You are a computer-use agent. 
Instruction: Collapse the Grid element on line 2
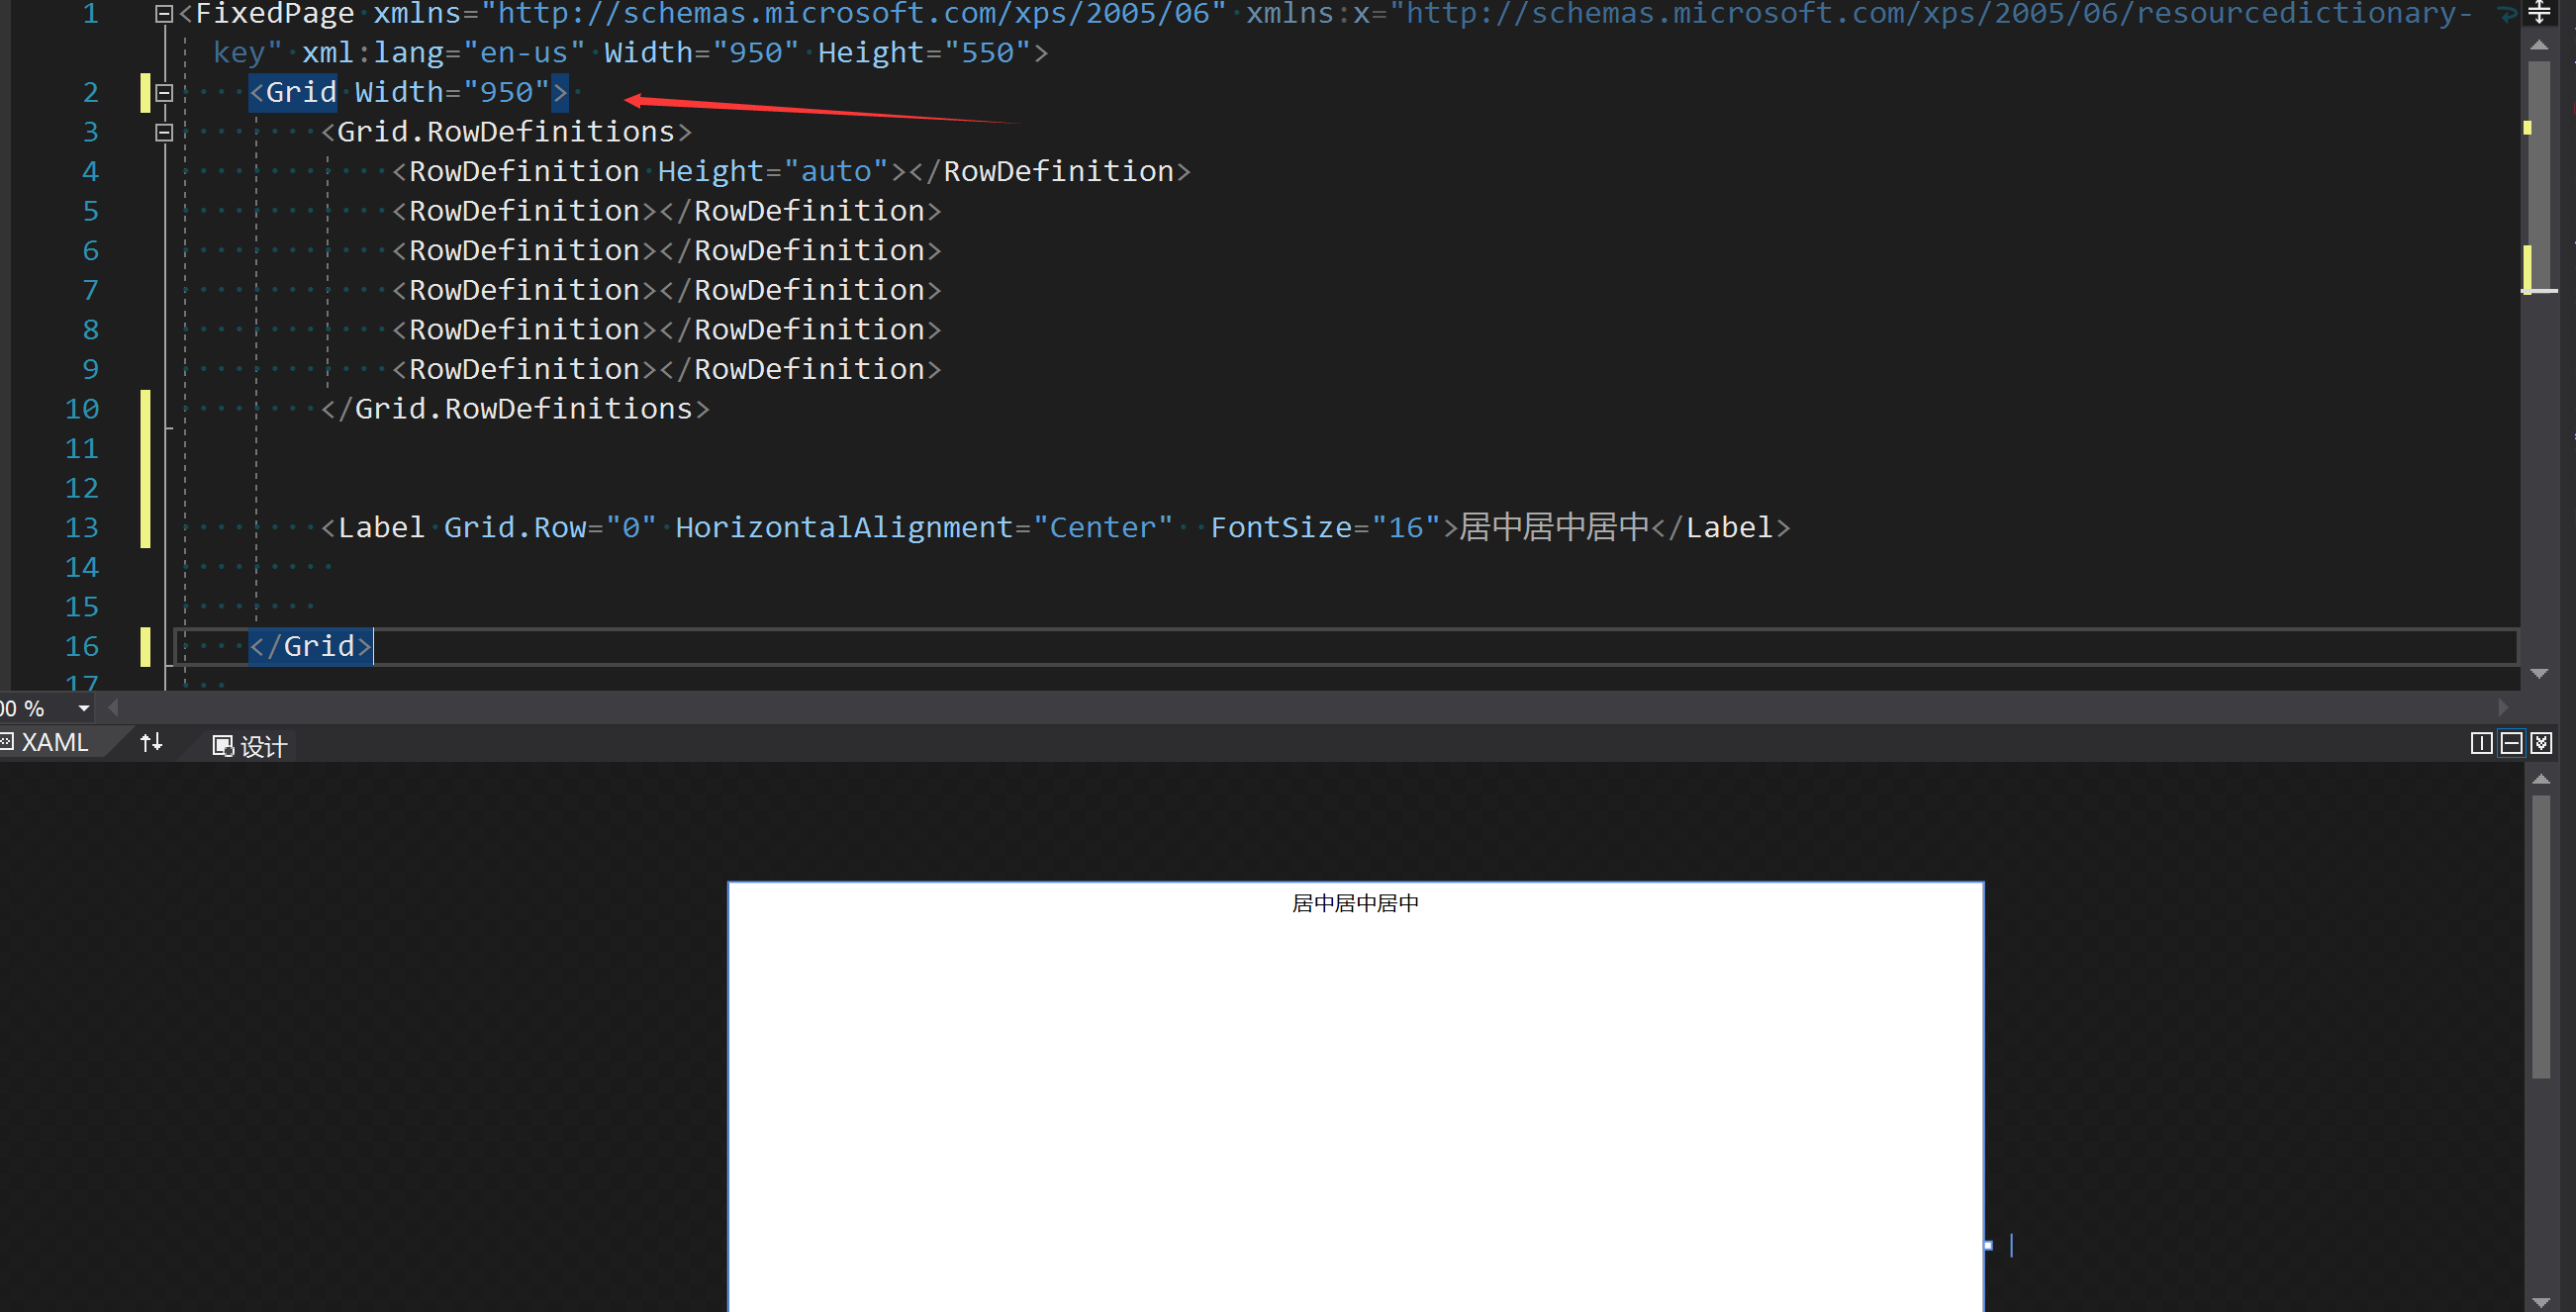click(164, 93)
